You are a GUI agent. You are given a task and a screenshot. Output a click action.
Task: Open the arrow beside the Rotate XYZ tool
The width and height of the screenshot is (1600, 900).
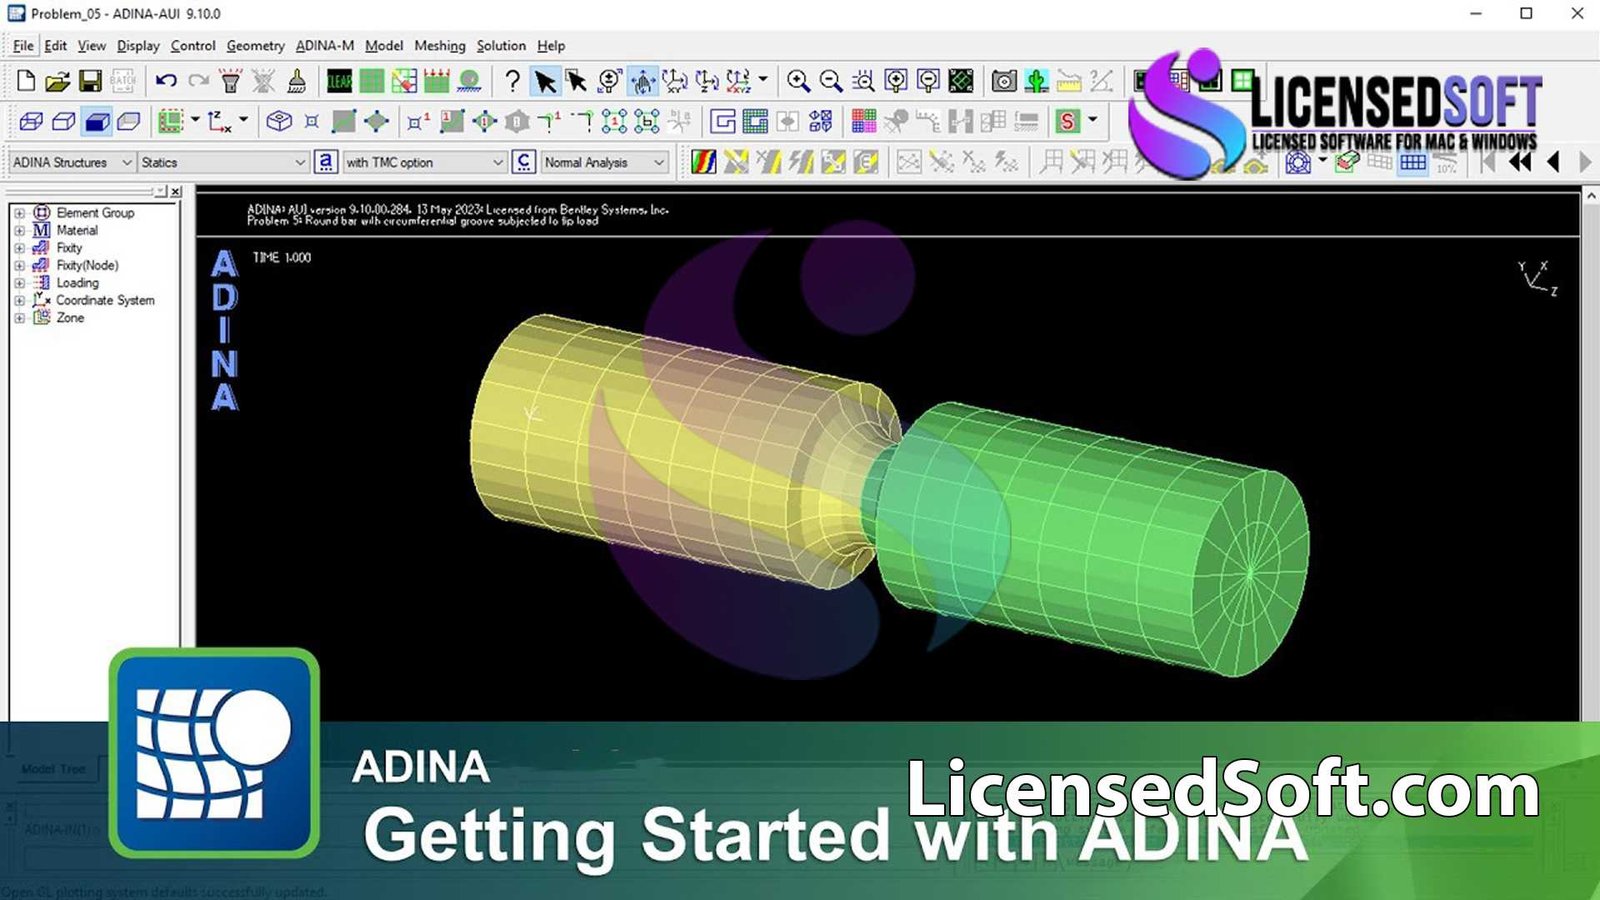pyautogui.click(x=763, y=79)
